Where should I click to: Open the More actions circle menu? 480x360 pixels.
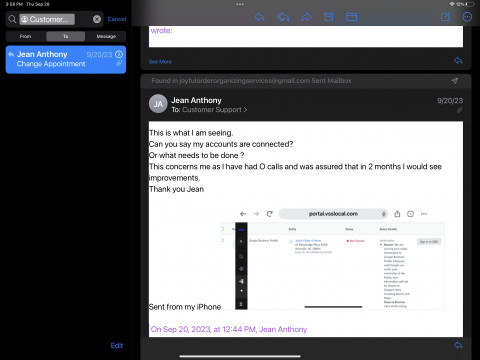pos(467,17)
